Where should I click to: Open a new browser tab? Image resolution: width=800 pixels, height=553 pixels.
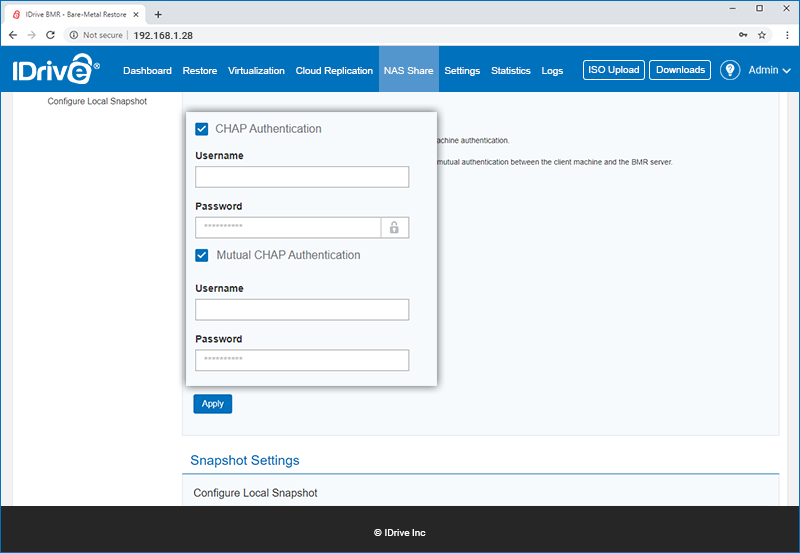[x=158, y=14]
